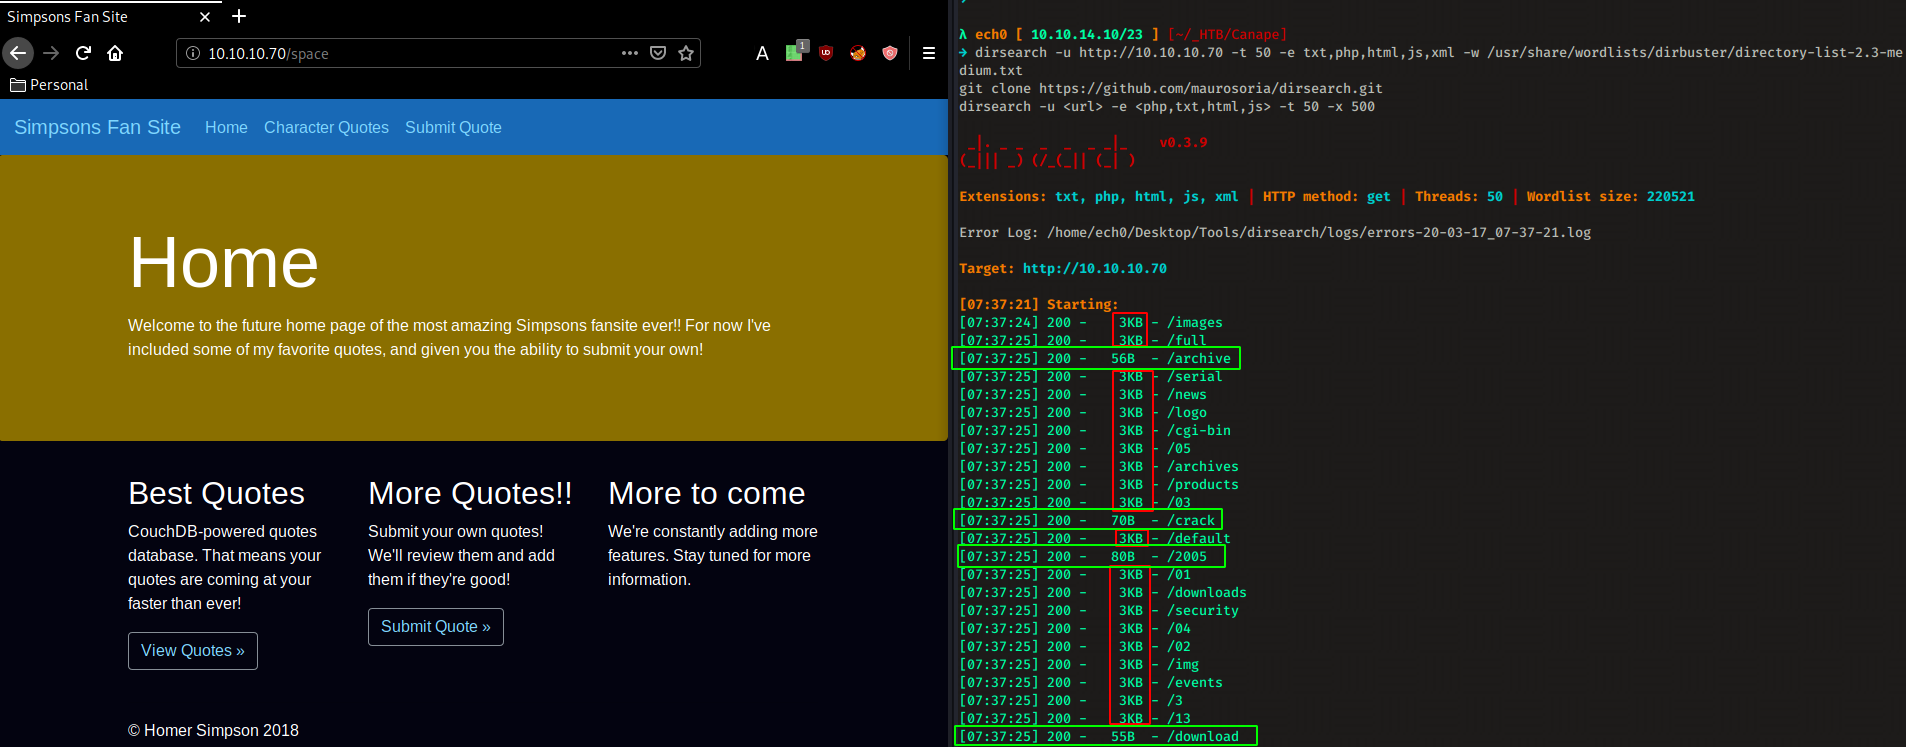1906x747 pixels.
Task: Click /2005 result in the terminal
Action: pyautogui.click(x=1187, y=556)
